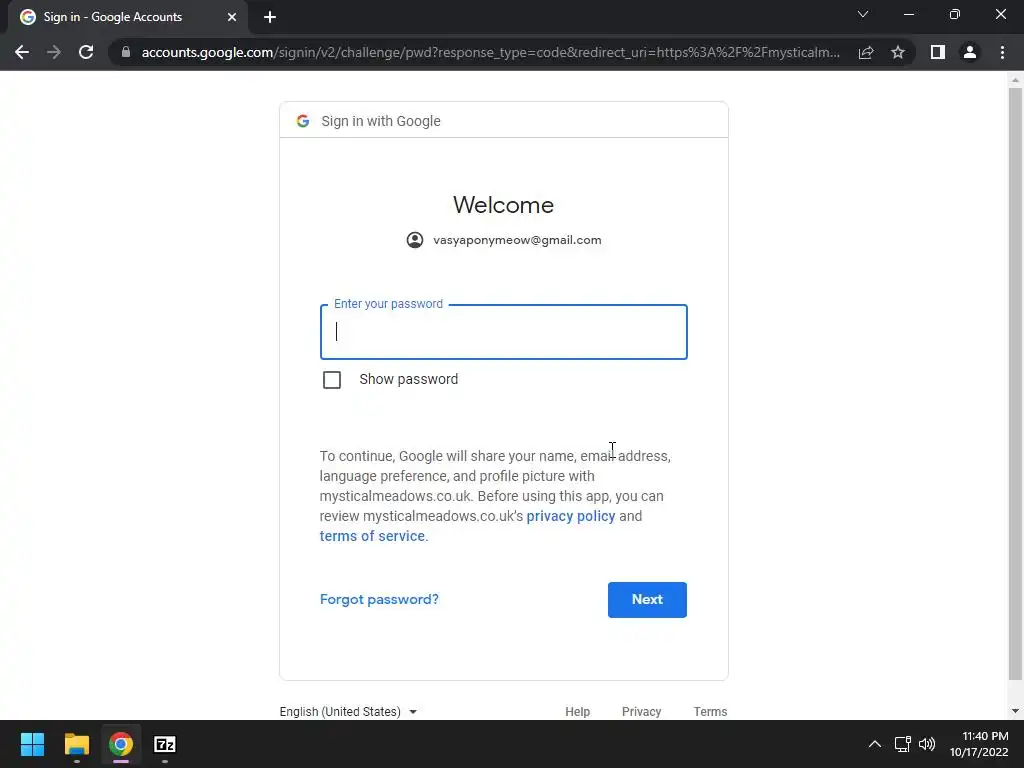Screen dimensions: 1024x768
Task: Minimize the Chrome window
Action: tap(908, 14)
